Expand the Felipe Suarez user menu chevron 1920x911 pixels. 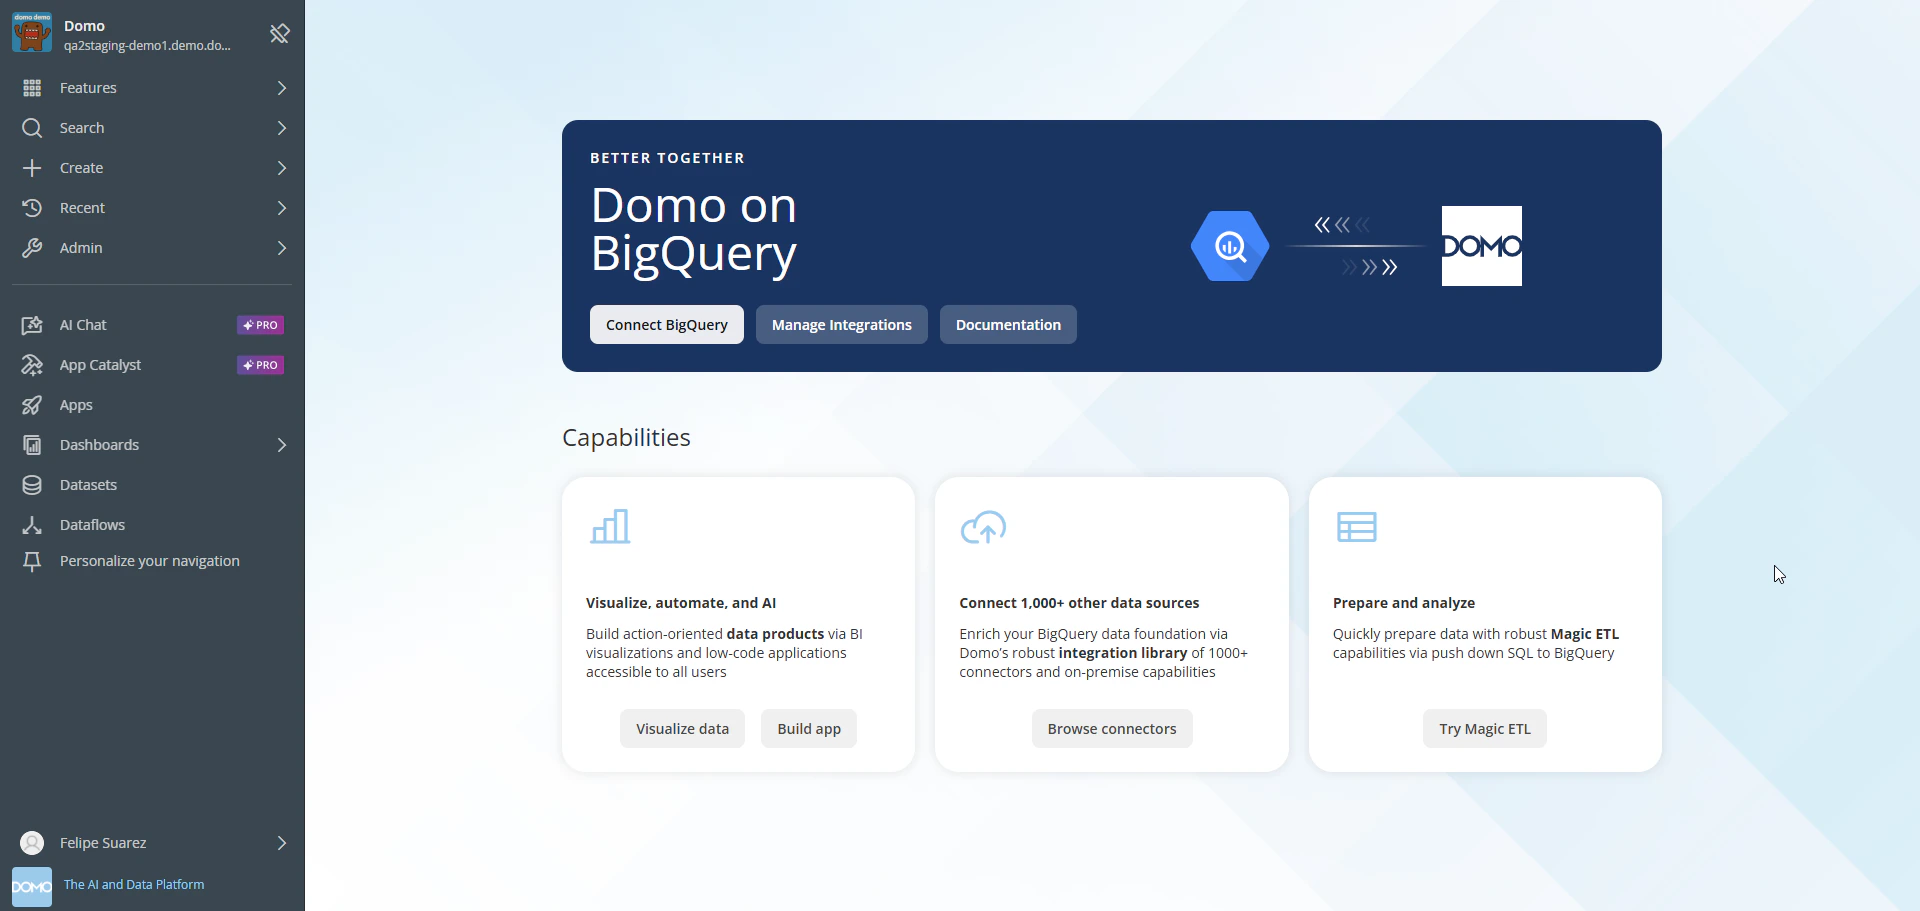pyautogui.click(x=282, y=843)
